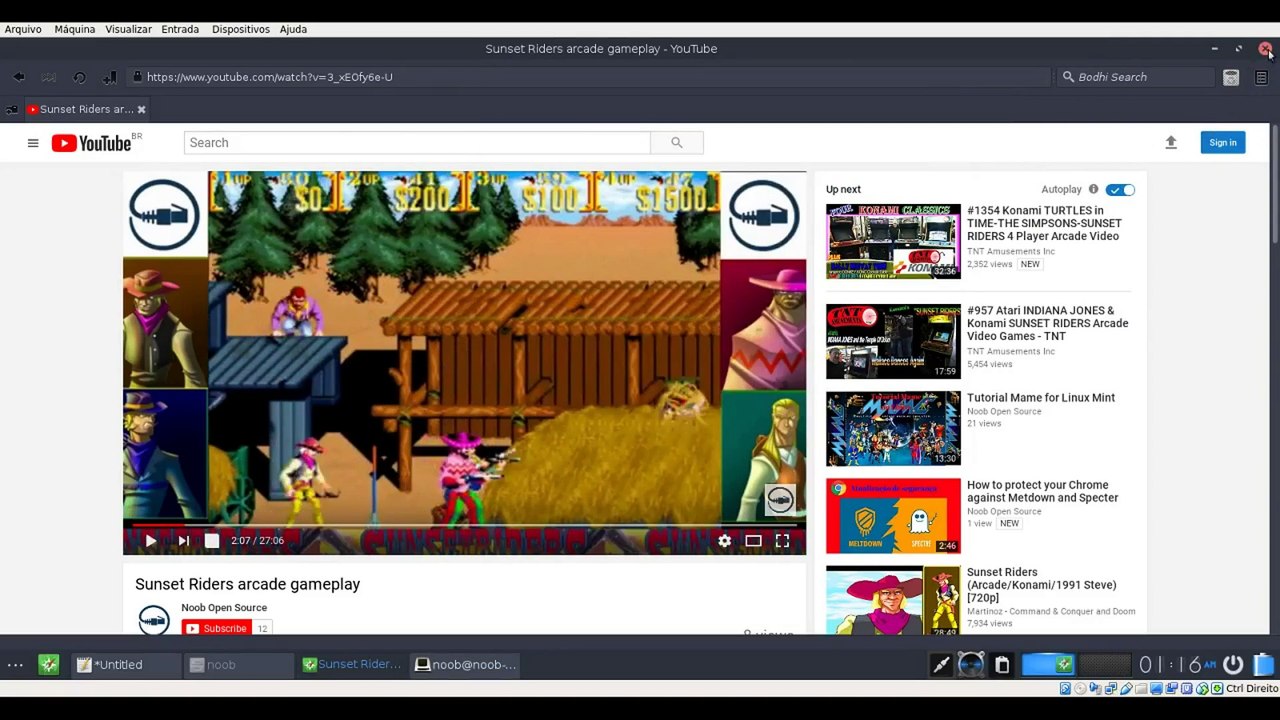Open the Visualizar menu
The image size is (1280, 720).
129,29
